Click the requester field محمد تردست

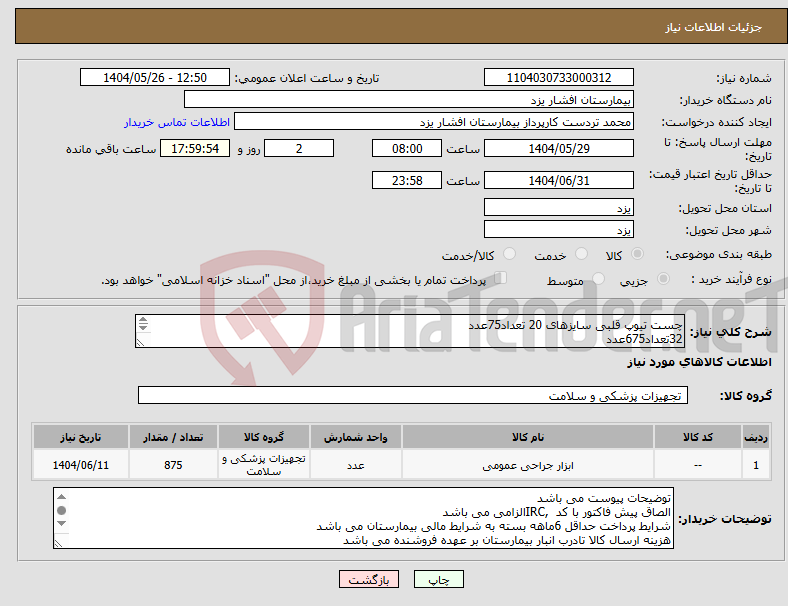point(434,122)
